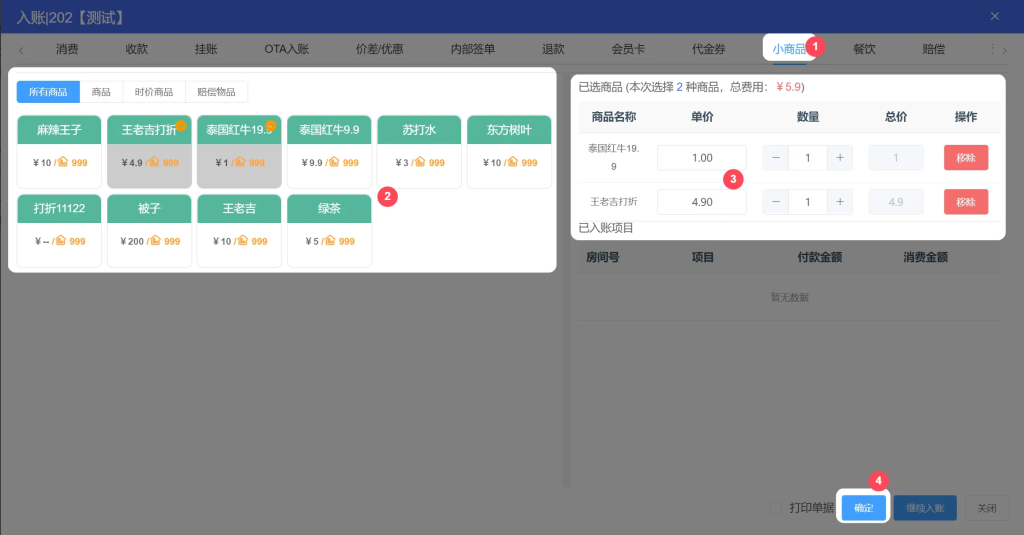This screenshot has width=1024, height=535.
Task: Decrease quantity of 泰国红牛19.9 with minus button
Action: 776,158
